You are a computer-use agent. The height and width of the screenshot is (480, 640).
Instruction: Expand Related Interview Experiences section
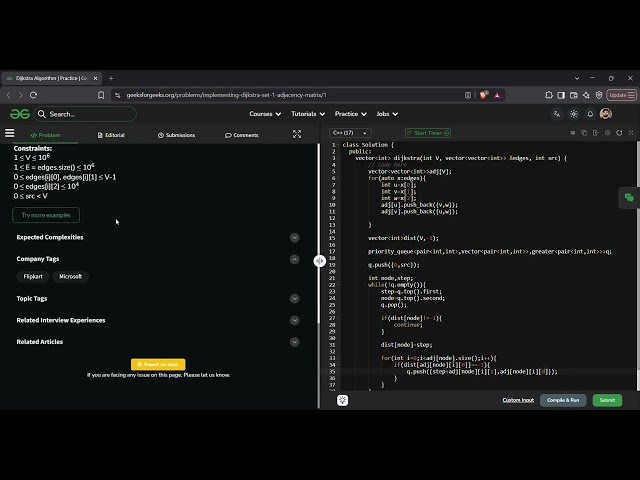[x=294, y=320]
